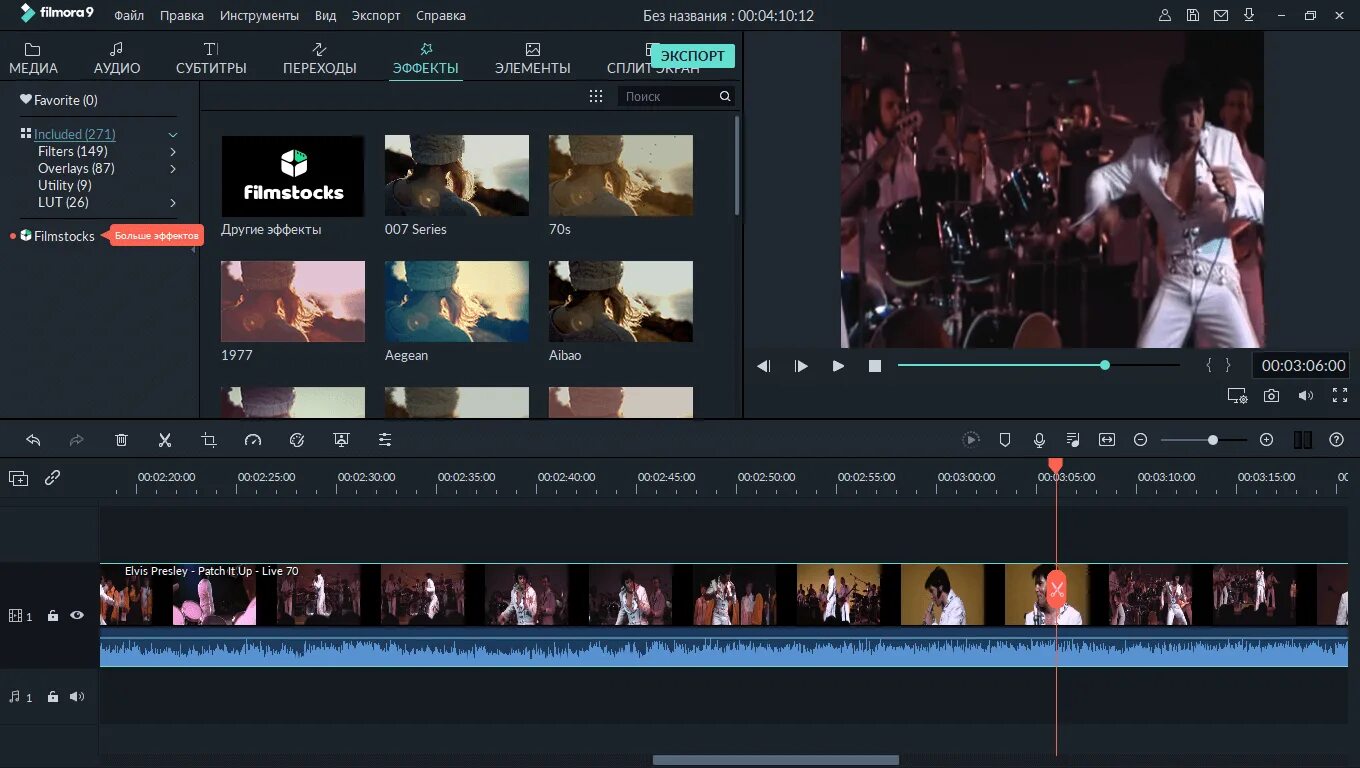Click the Больше эффектов tooltip button
1360x768 pixels.
pos(156,236)
